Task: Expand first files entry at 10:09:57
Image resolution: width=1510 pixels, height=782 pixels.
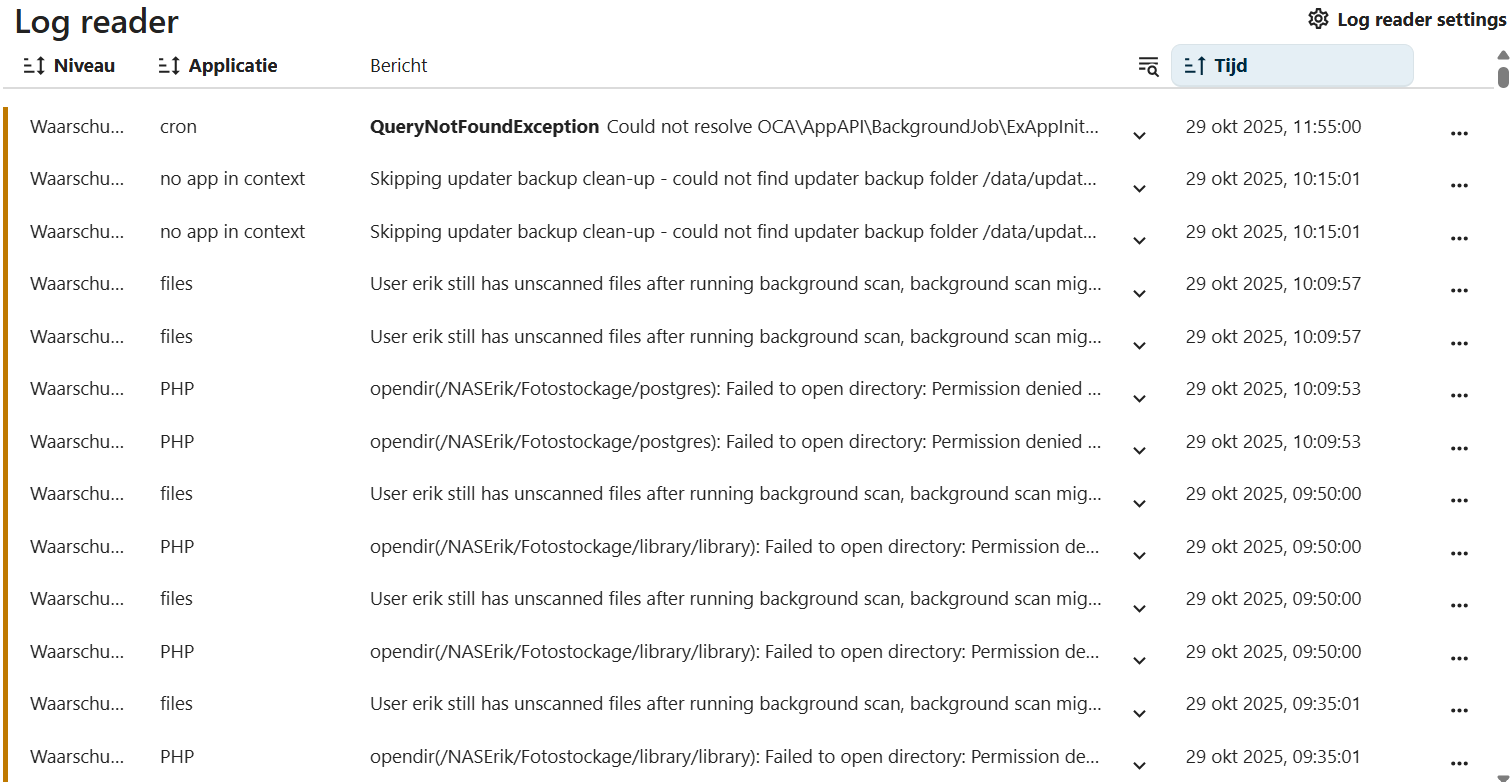Action: (x=1139, y=293)
